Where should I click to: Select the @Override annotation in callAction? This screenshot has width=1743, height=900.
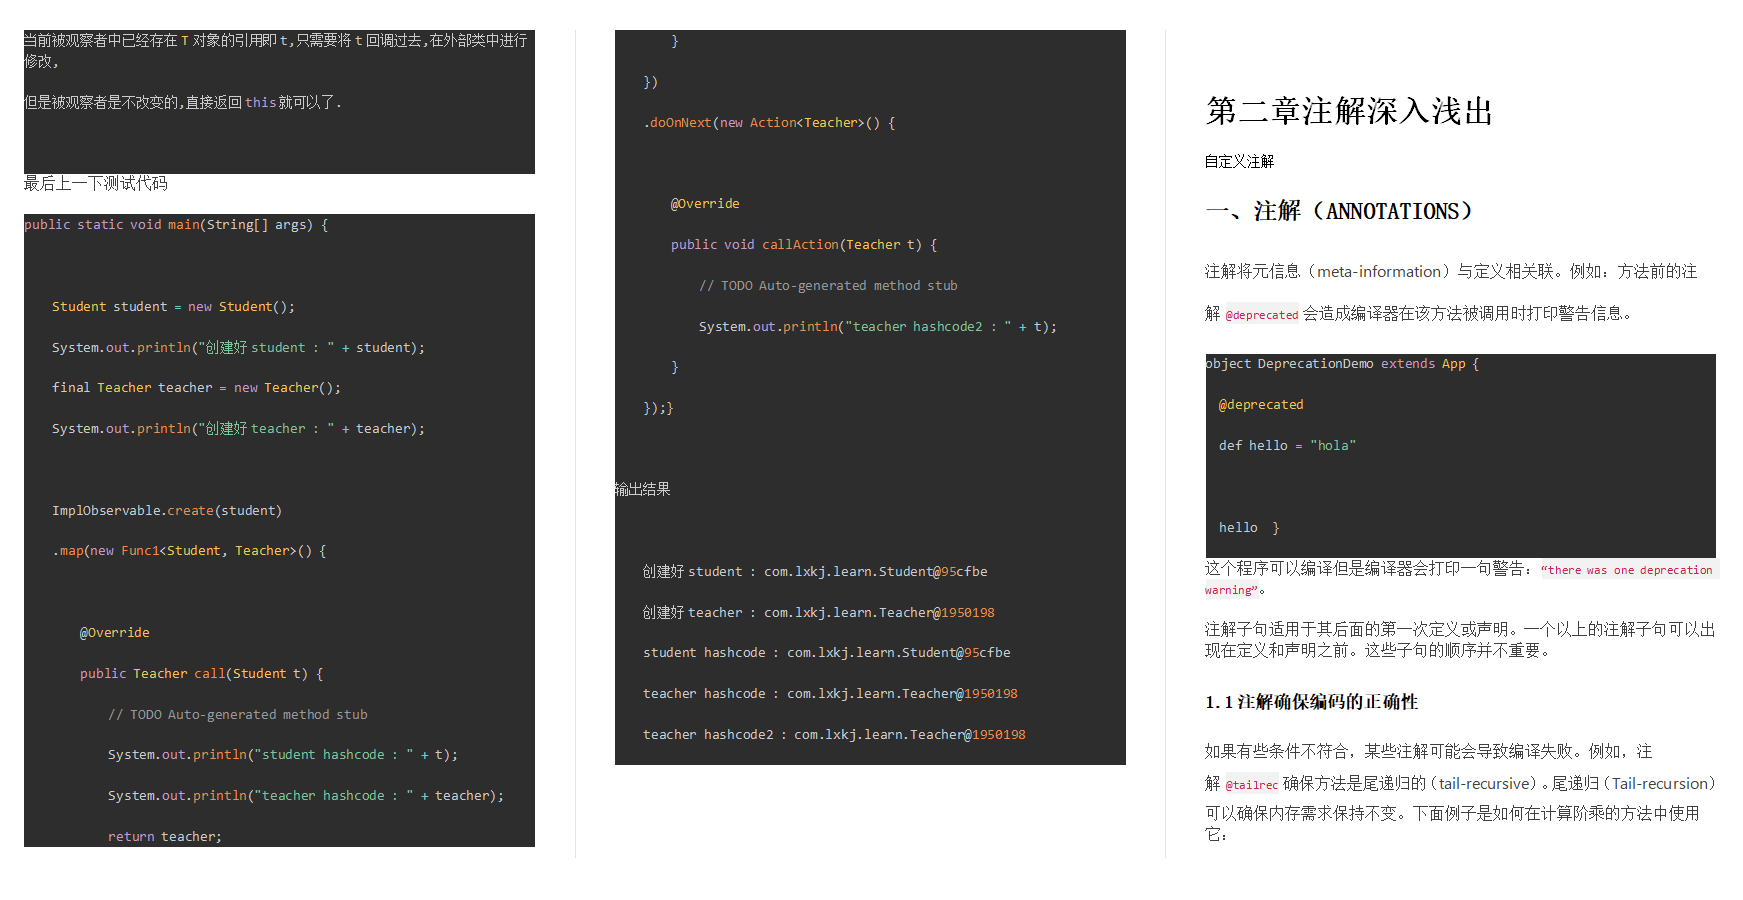705,203
